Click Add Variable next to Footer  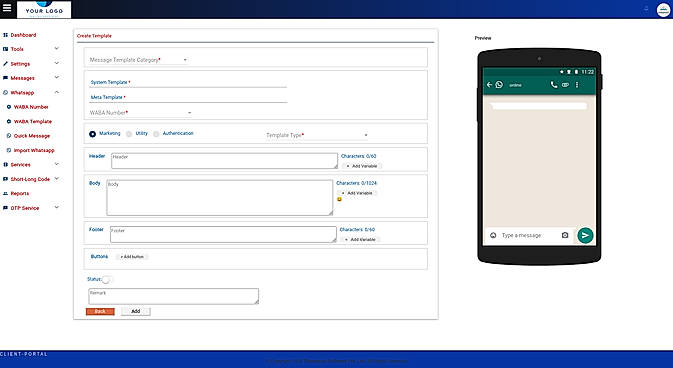coord(360,240)
